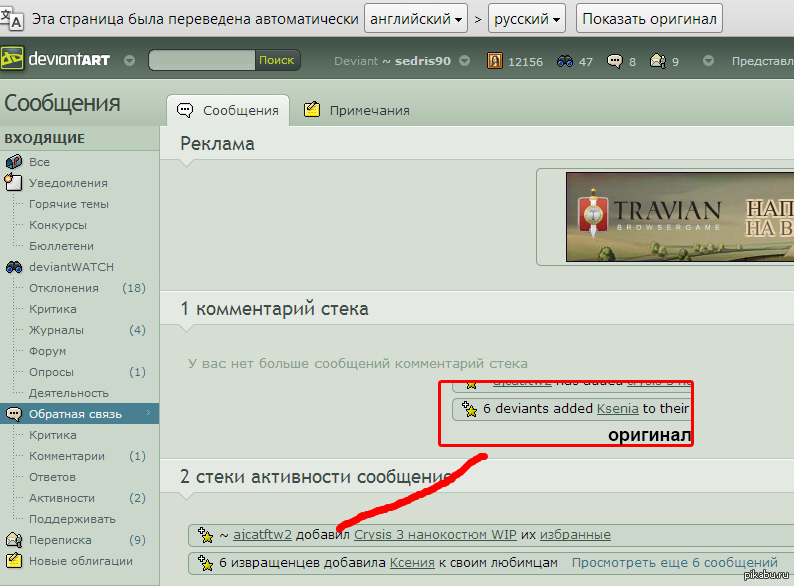This screenshot has height=586, width=794.
Task: Select Обратная связь in the sidebar
Action: click(x=75, y=414)
